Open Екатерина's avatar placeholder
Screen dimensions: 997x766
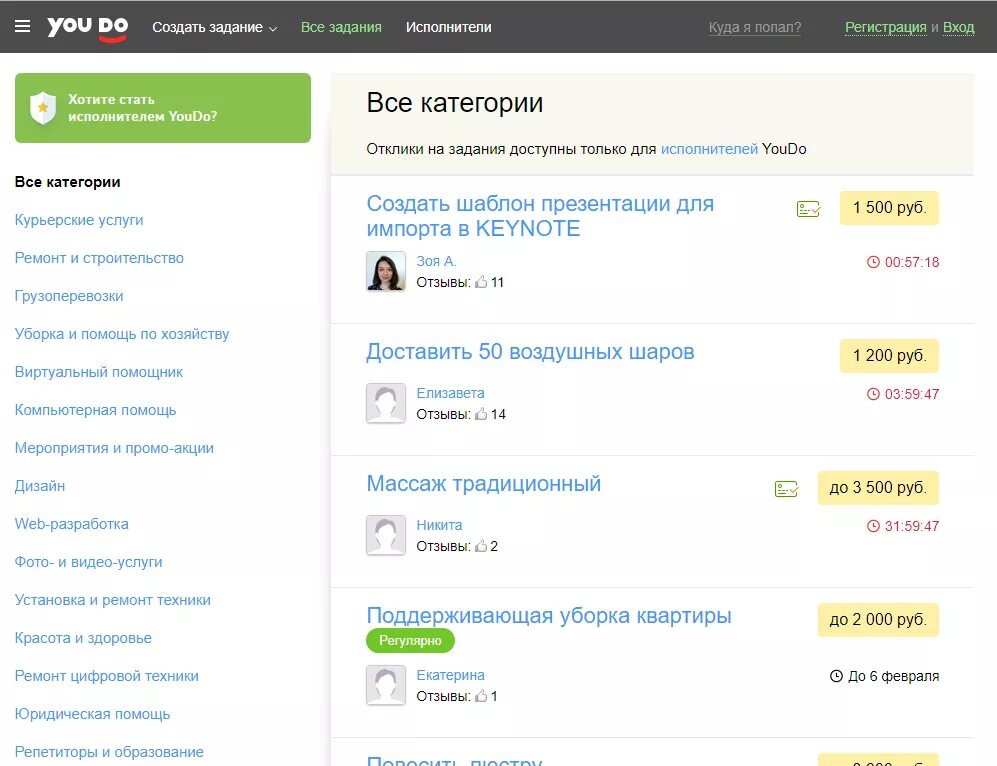point(386,685)
